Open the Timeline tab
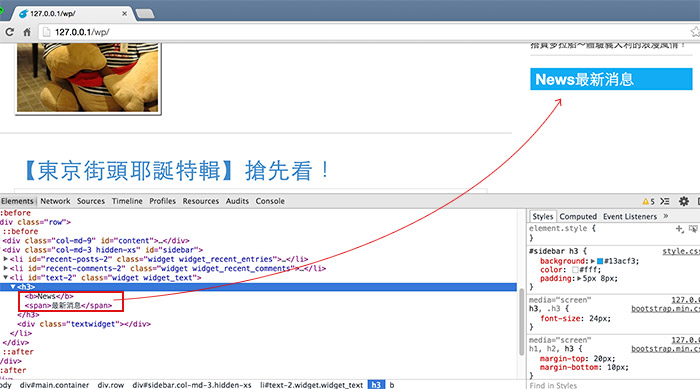Image resolution: width=700 pixels, height=389 pixels. point(127,201)
